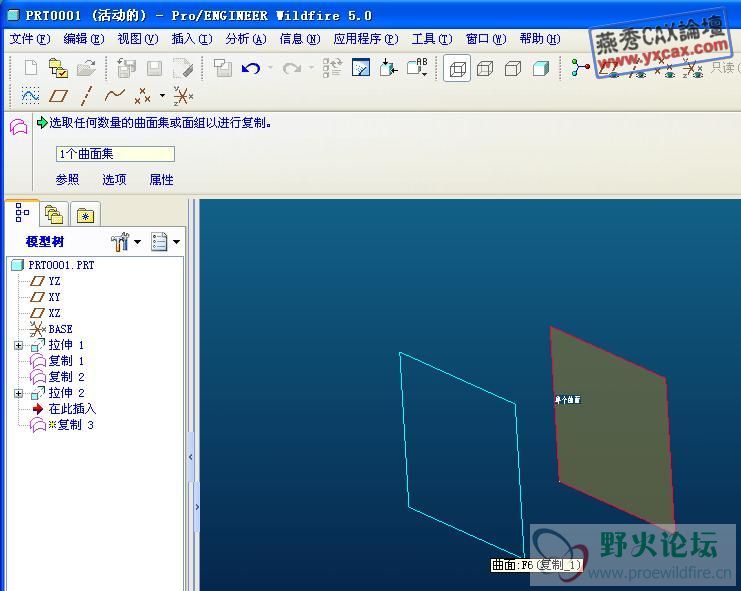This screenshot has width=741, height=591.
Task: Click the '1个曲面集' collector field
Action: (x=115, y=154)
